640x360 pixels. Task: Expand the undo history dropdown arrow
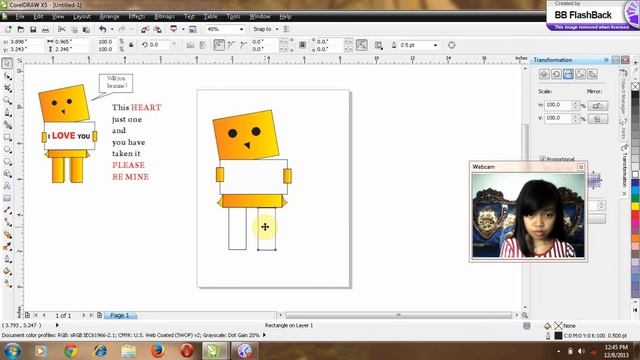[x=112, y=29]
